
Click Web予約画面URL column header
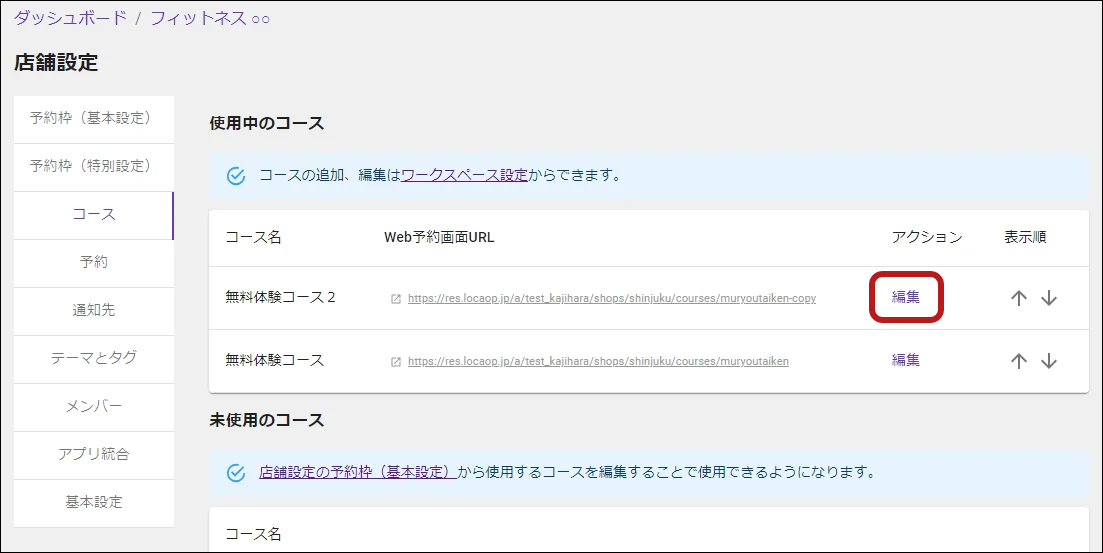tap(439, 238)
